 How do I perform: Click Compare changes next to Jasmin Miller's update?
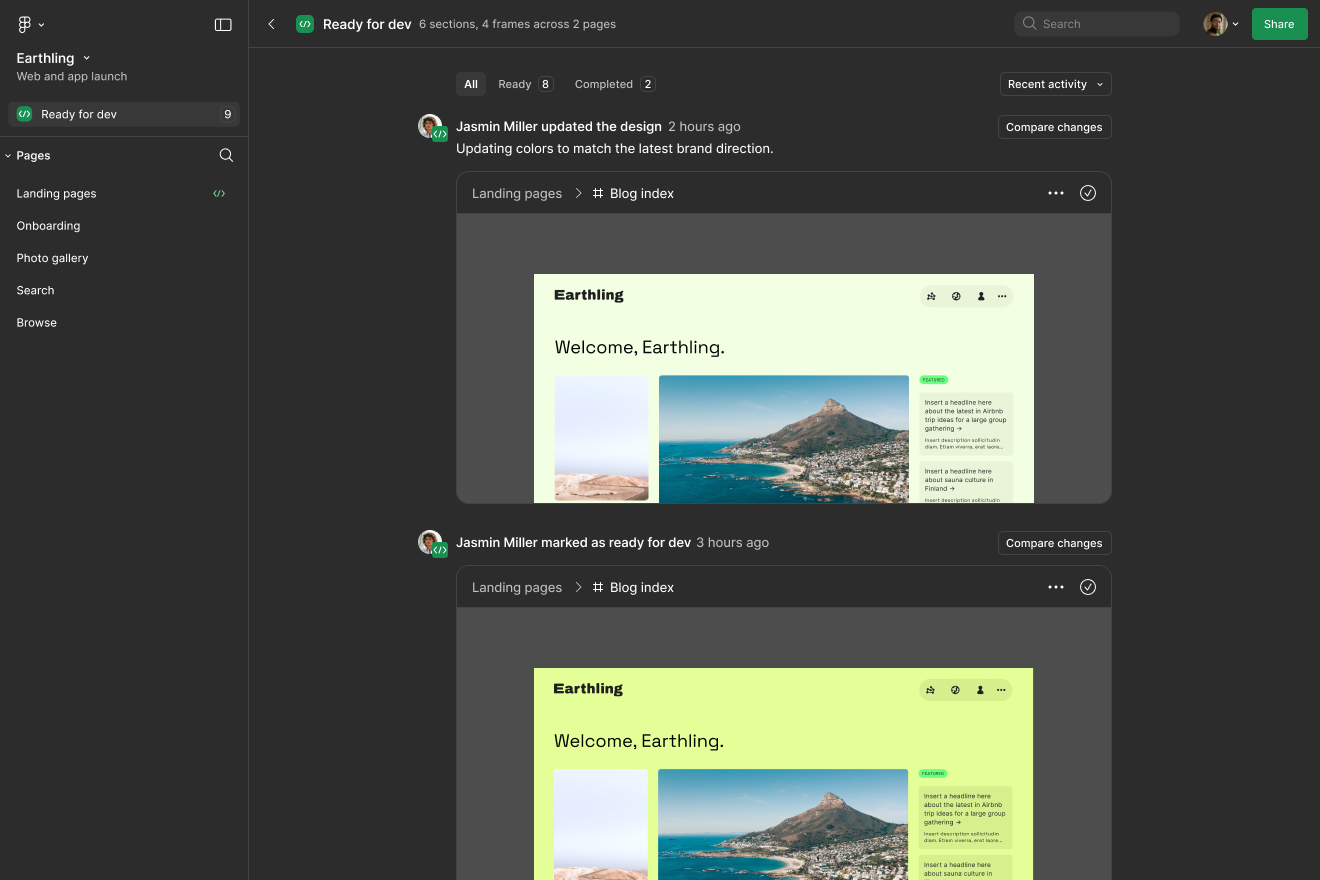pos(1054,127)
